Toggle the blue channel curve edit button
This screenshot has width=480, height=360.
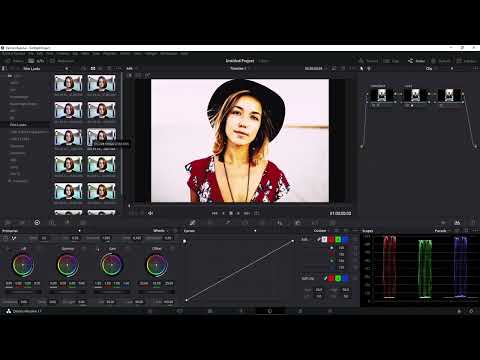[345, 239]
